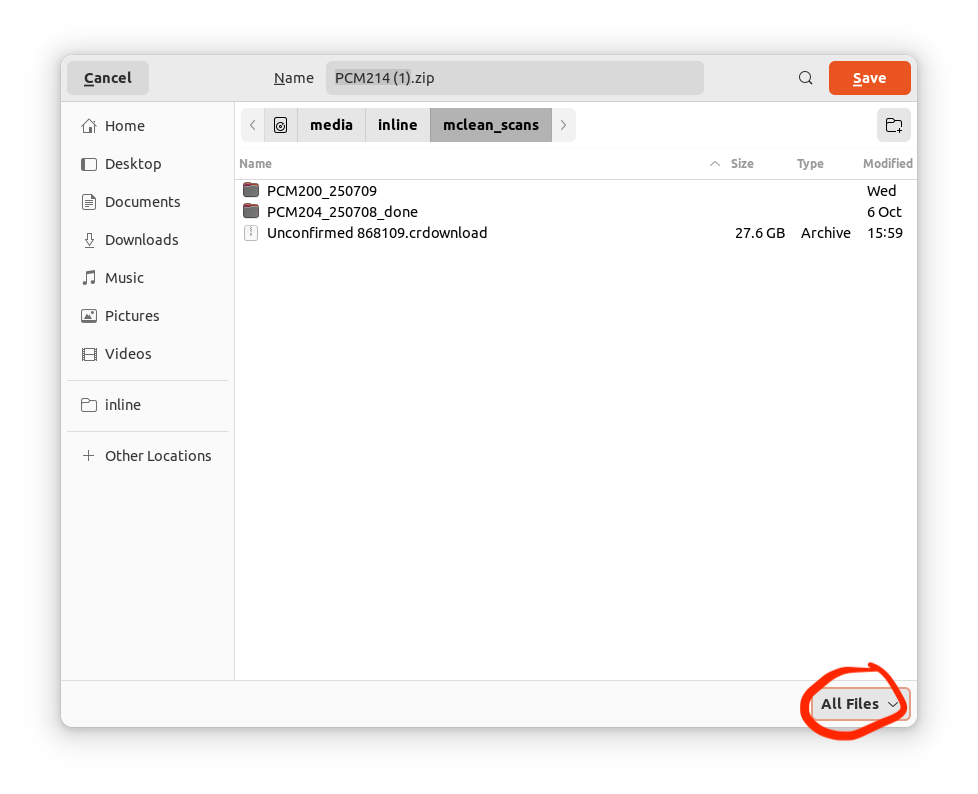Screen dimensions: 978x794
Task: Open the All Files filter dropdown
Action: point(859,704)
